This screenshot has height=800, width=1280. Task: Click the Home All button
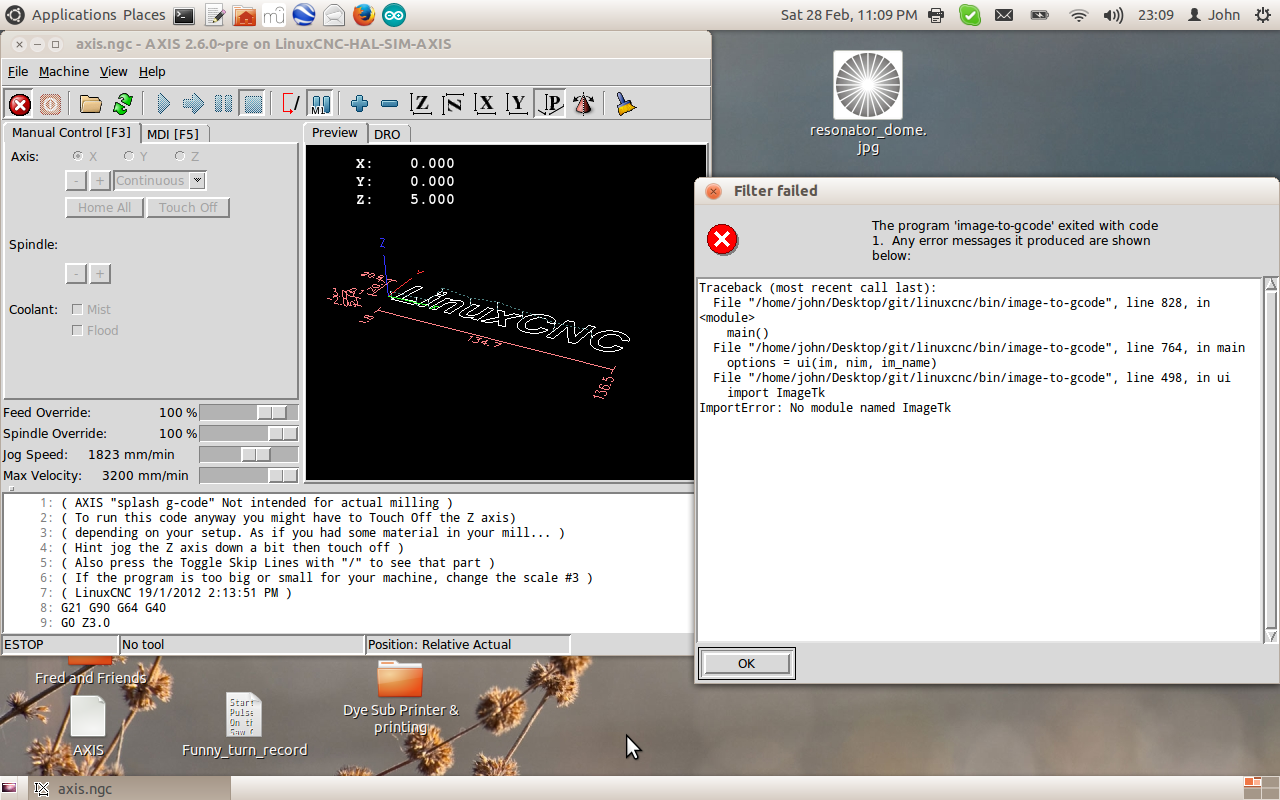[104, 208]
